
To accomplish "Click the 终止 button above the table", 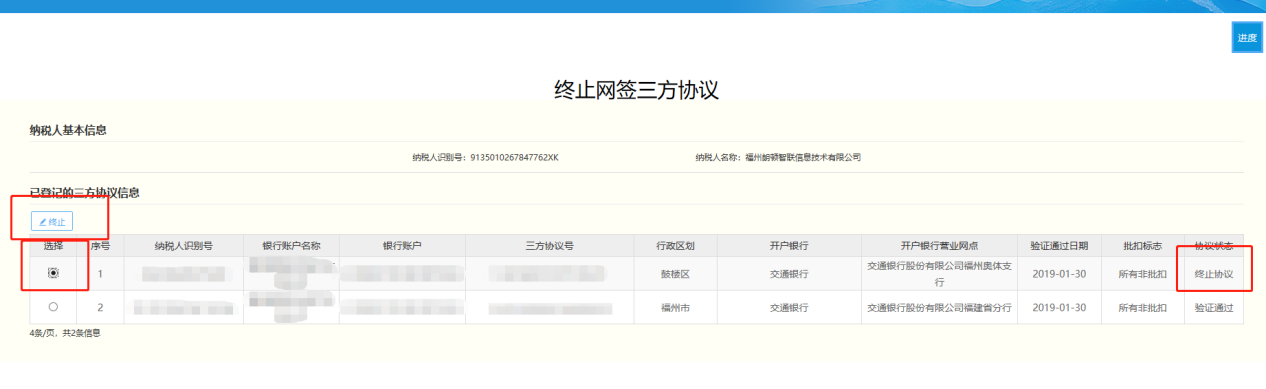I will click(52, 221).
